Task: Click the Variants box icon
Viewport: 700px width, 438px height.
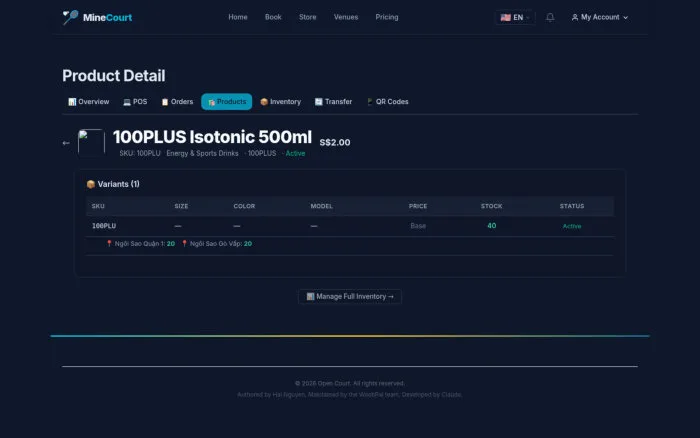Action: 91,184
